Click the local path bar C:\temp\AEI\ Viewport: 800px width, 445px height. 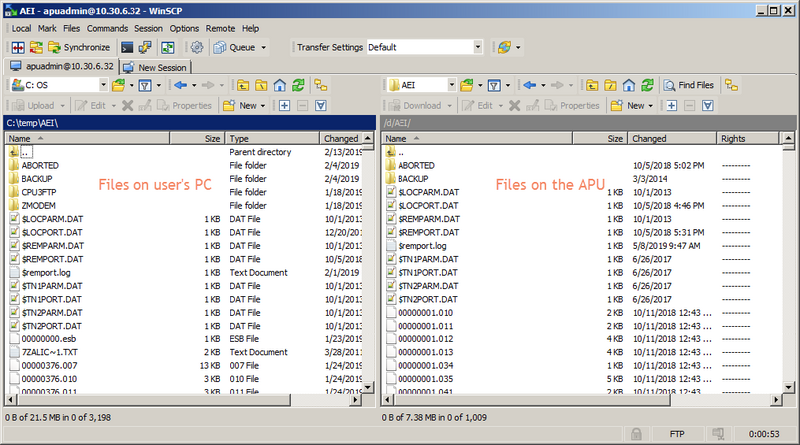click(190, 123)
